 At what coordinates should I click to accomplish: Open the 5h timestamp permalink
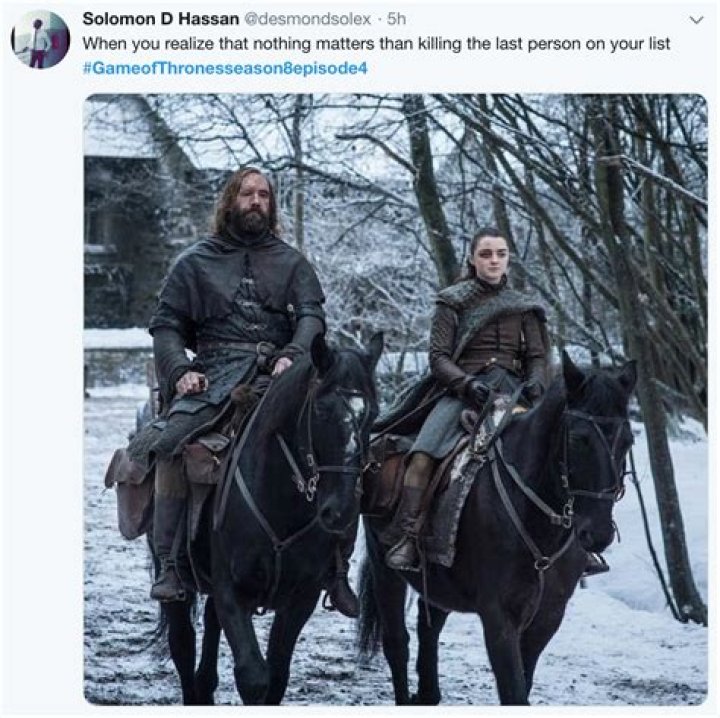(x=396, y=19)
